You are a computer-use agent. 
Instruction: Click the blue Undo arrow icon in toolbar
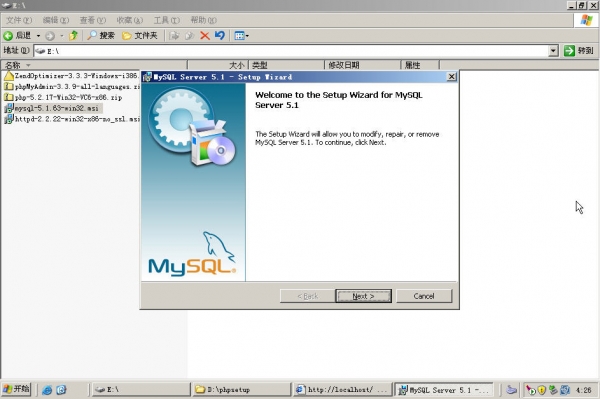point(220,36)
